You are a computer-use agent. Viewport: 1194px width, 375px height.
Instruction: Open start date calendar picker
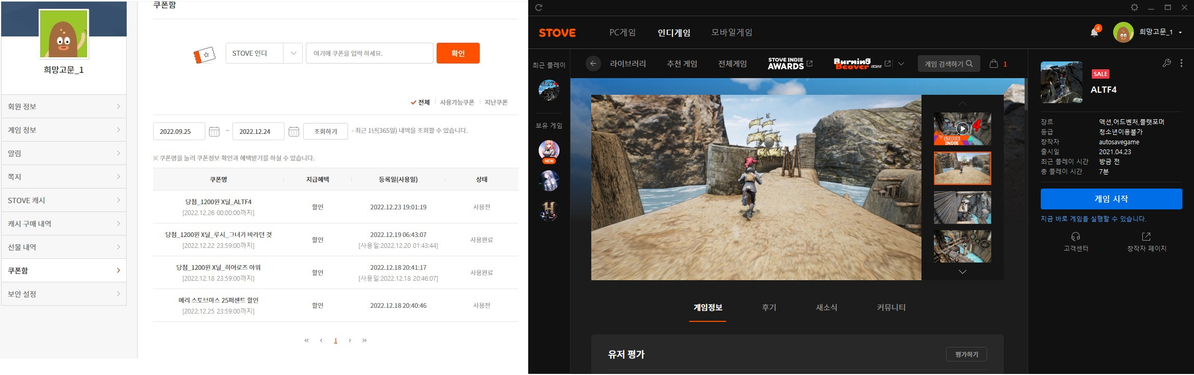pos(215,131)
